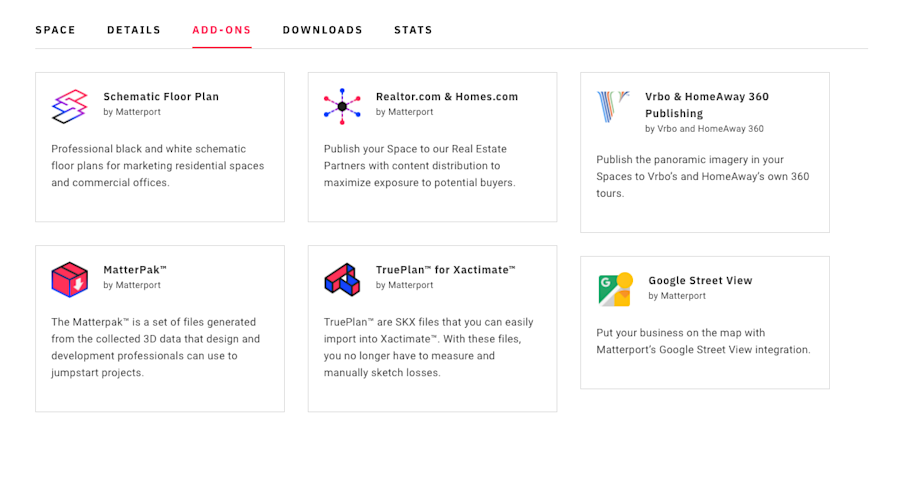Click the Vrbo & HomeAway striped icon

pyautogui.click(x=613, y=107)
